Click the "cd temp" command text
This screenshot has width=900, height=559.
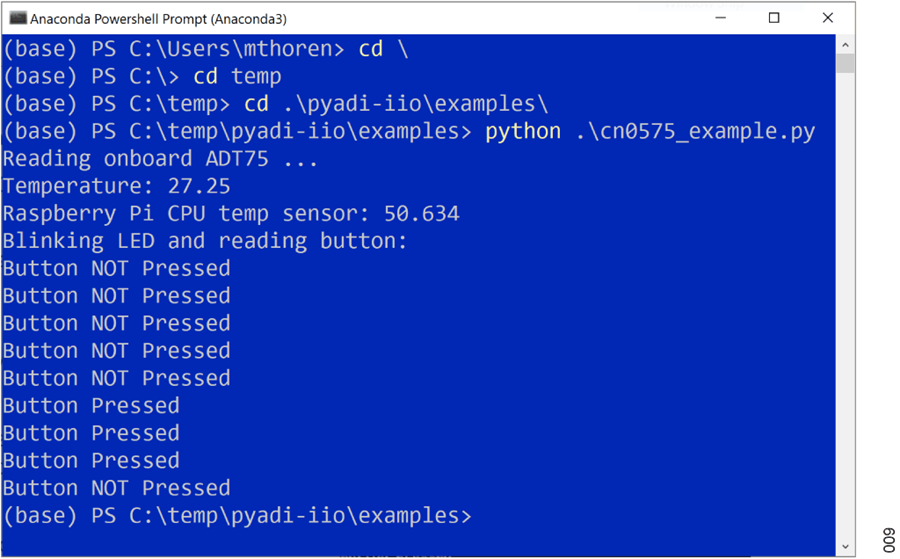click(237, 77)
